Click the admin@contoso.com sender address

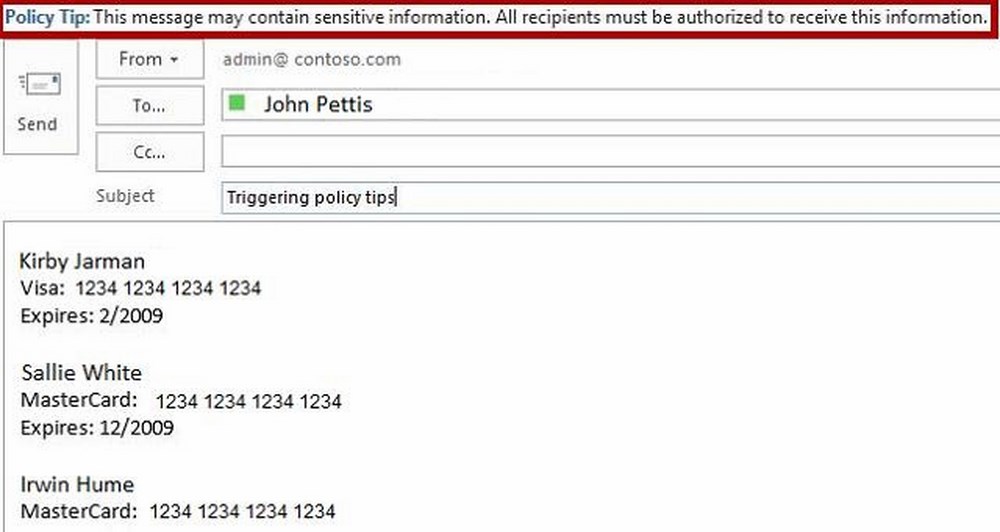[312, 59]
